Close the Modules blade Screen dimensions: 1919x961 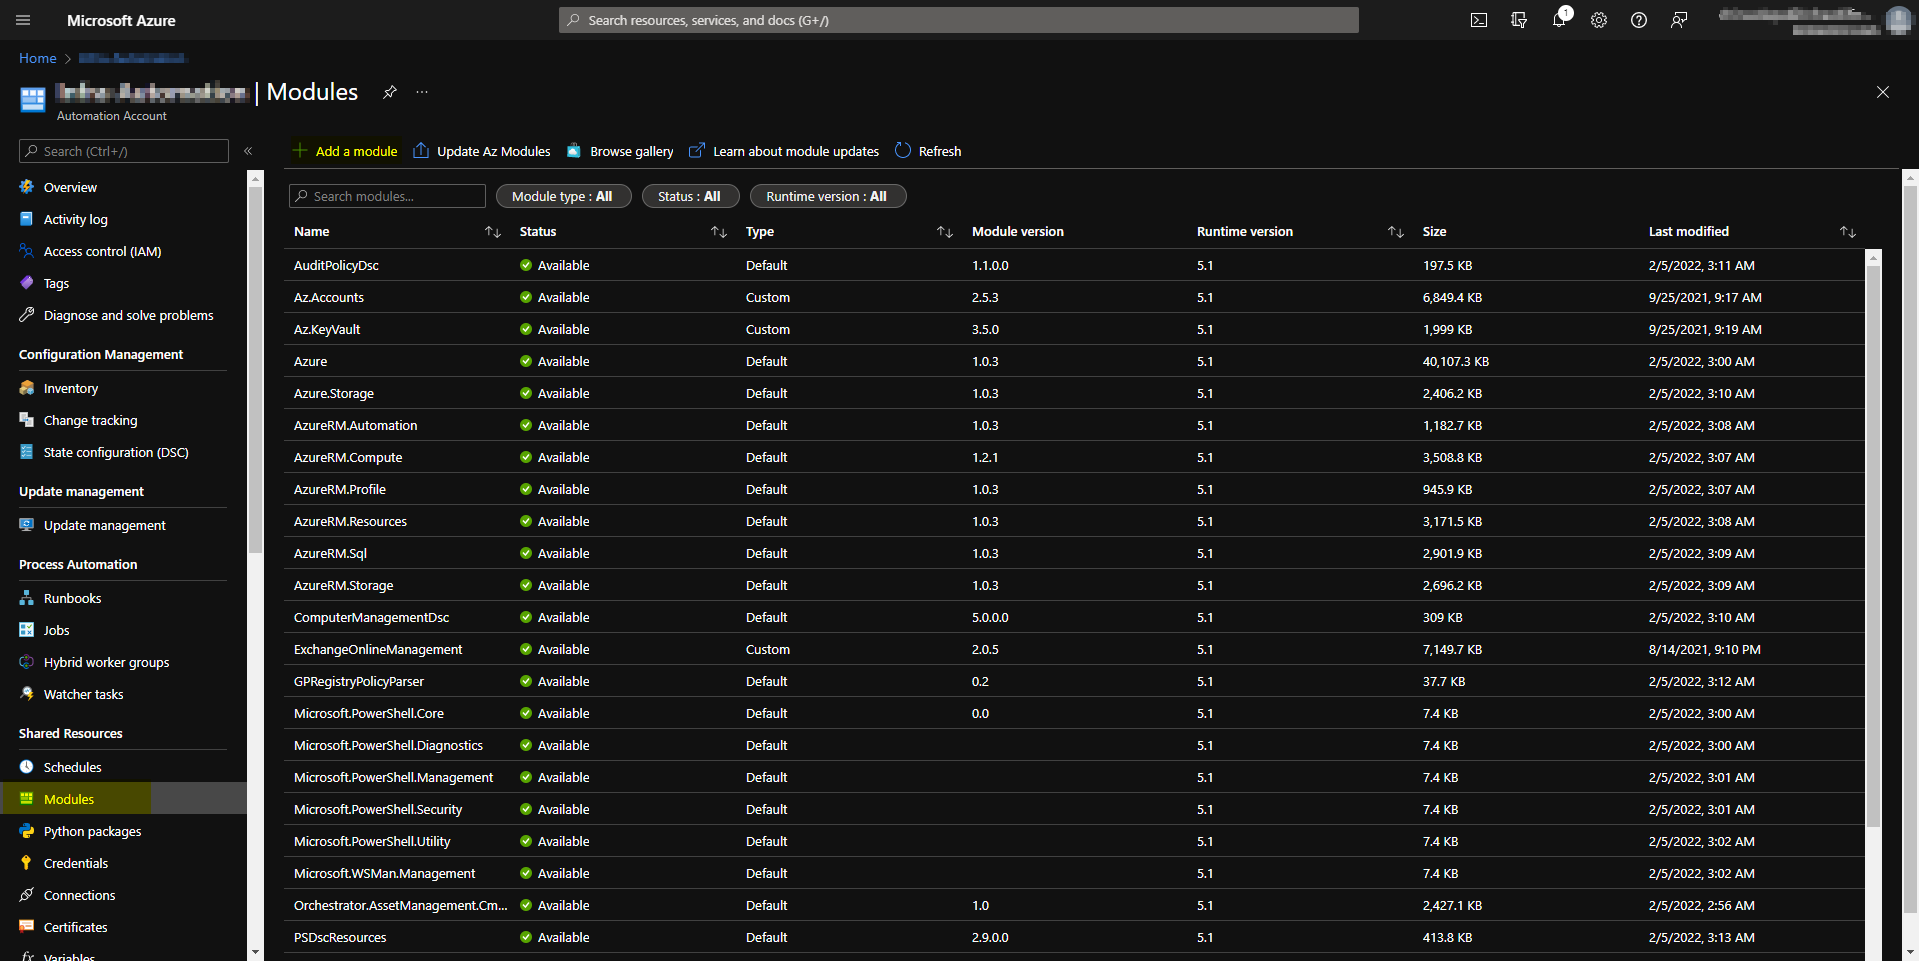[1883, 92]
